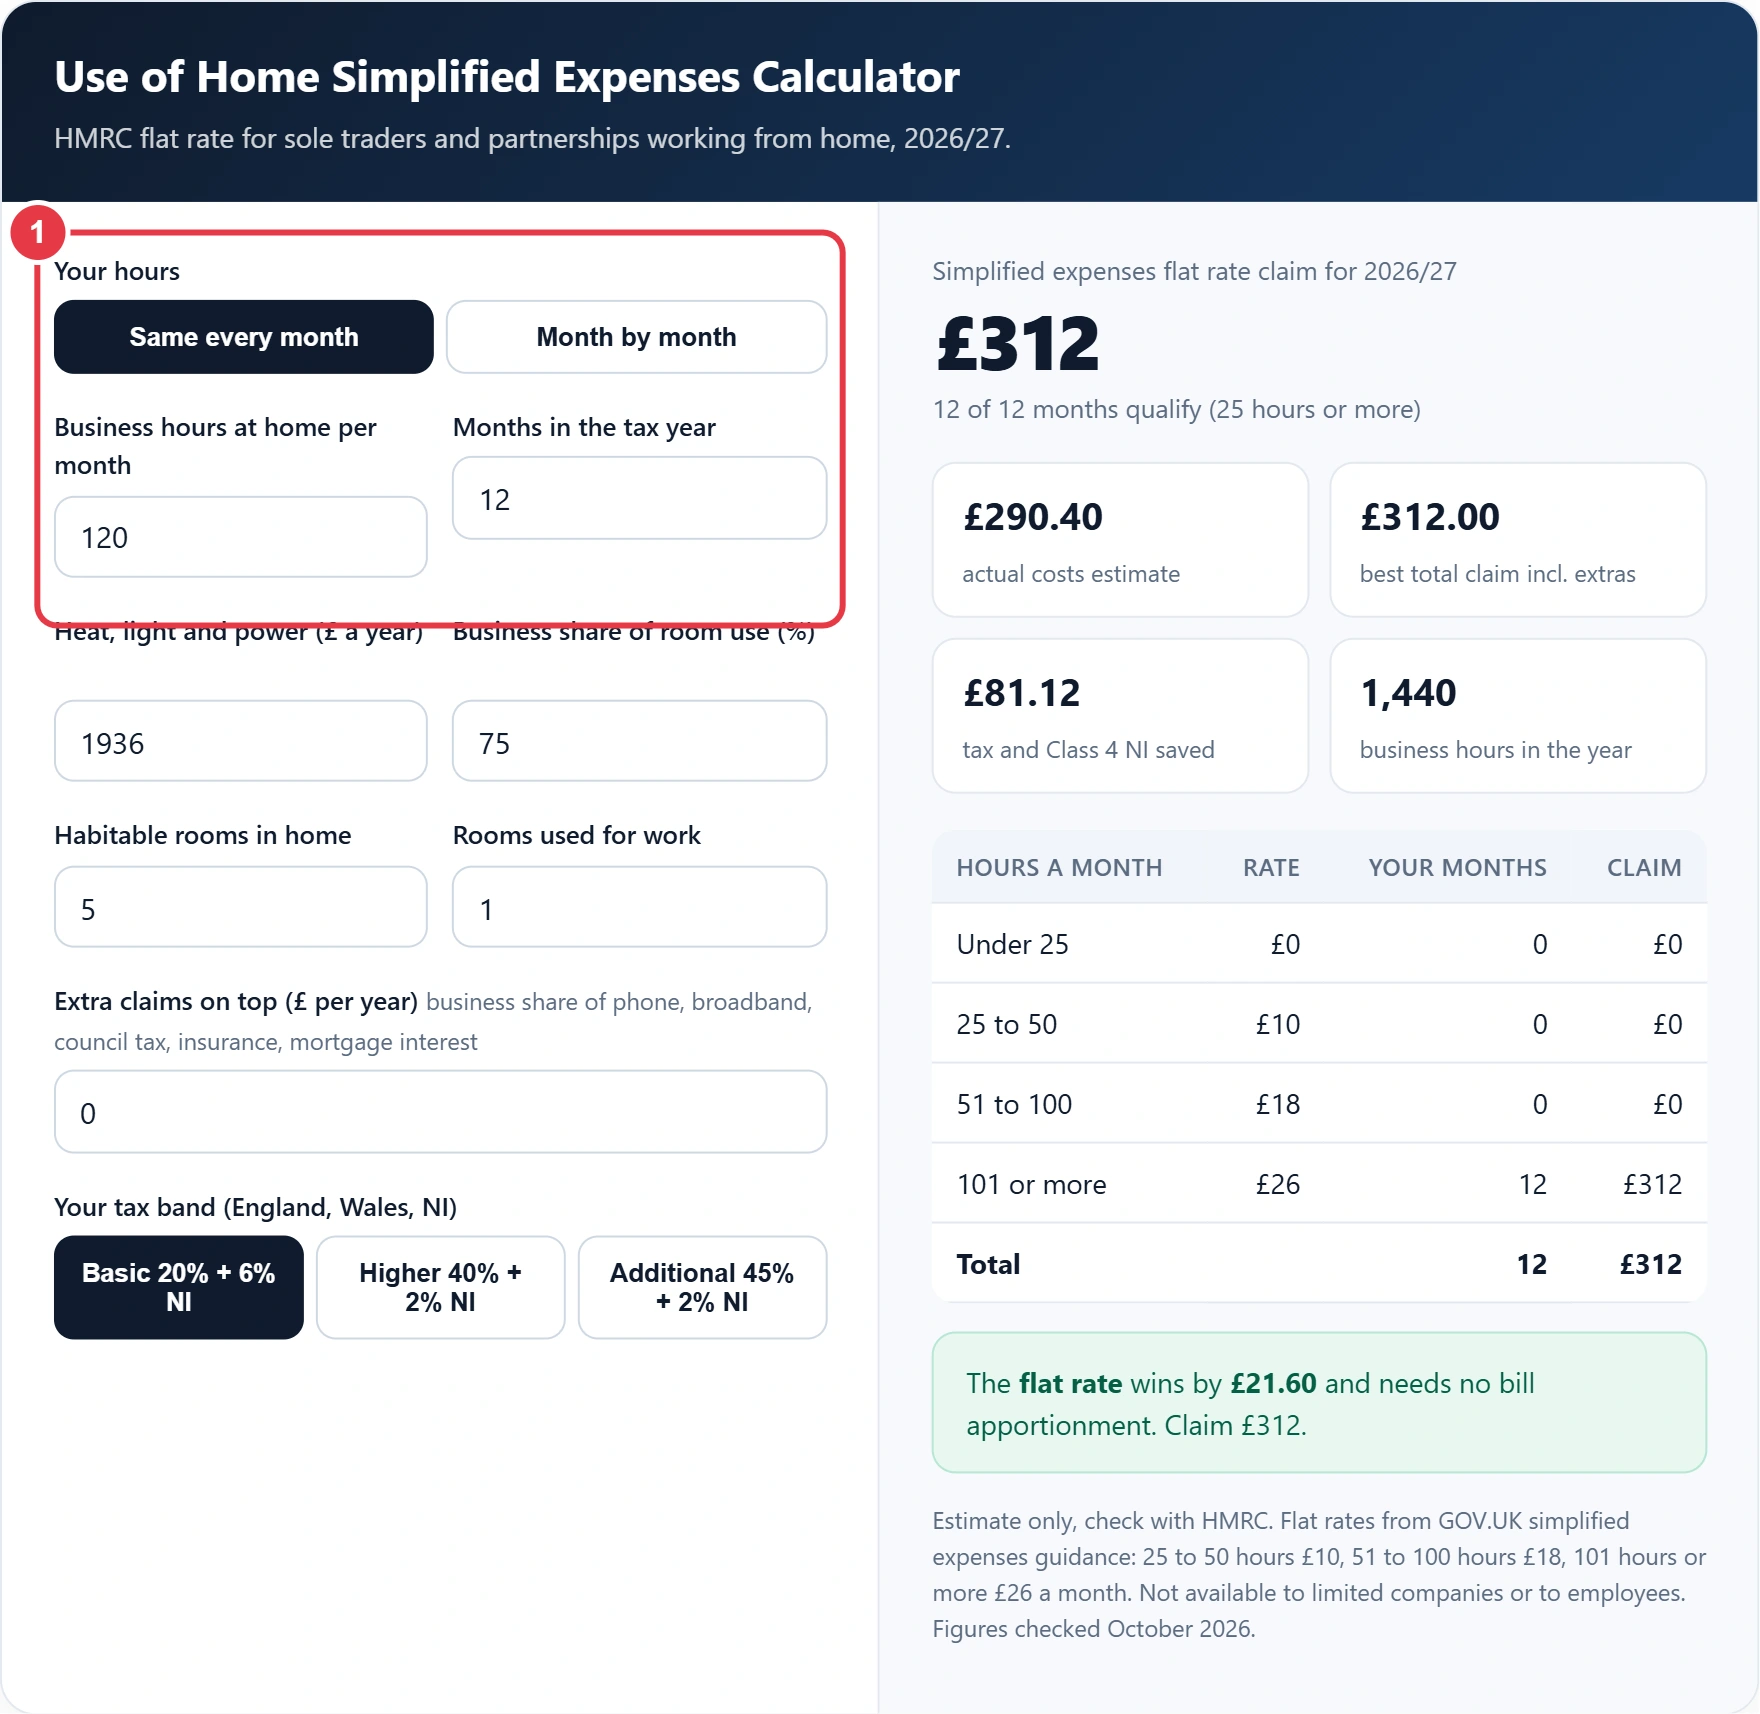The image size is (1760, 1714).
Task: Choose the Higher 40% + 2% NI band
Action: point(440,1287)
